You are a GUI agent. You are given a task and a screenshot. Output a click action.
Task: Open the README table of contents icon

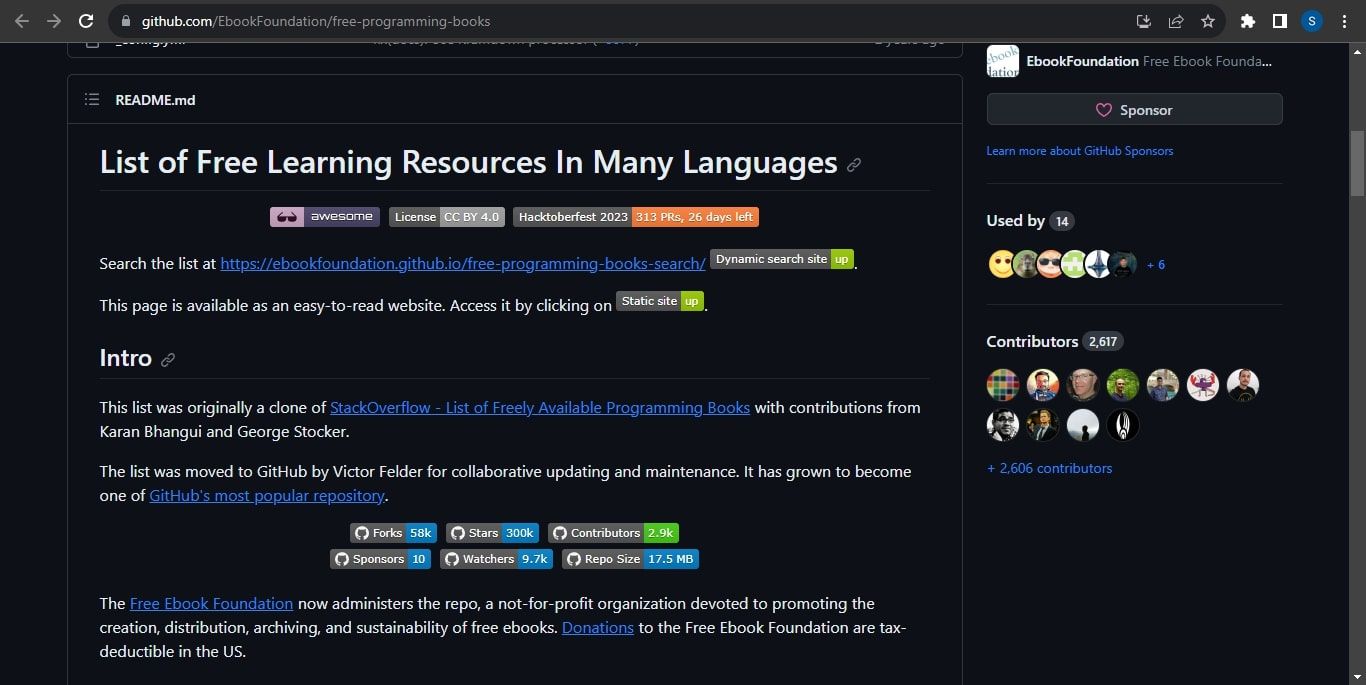91,99
